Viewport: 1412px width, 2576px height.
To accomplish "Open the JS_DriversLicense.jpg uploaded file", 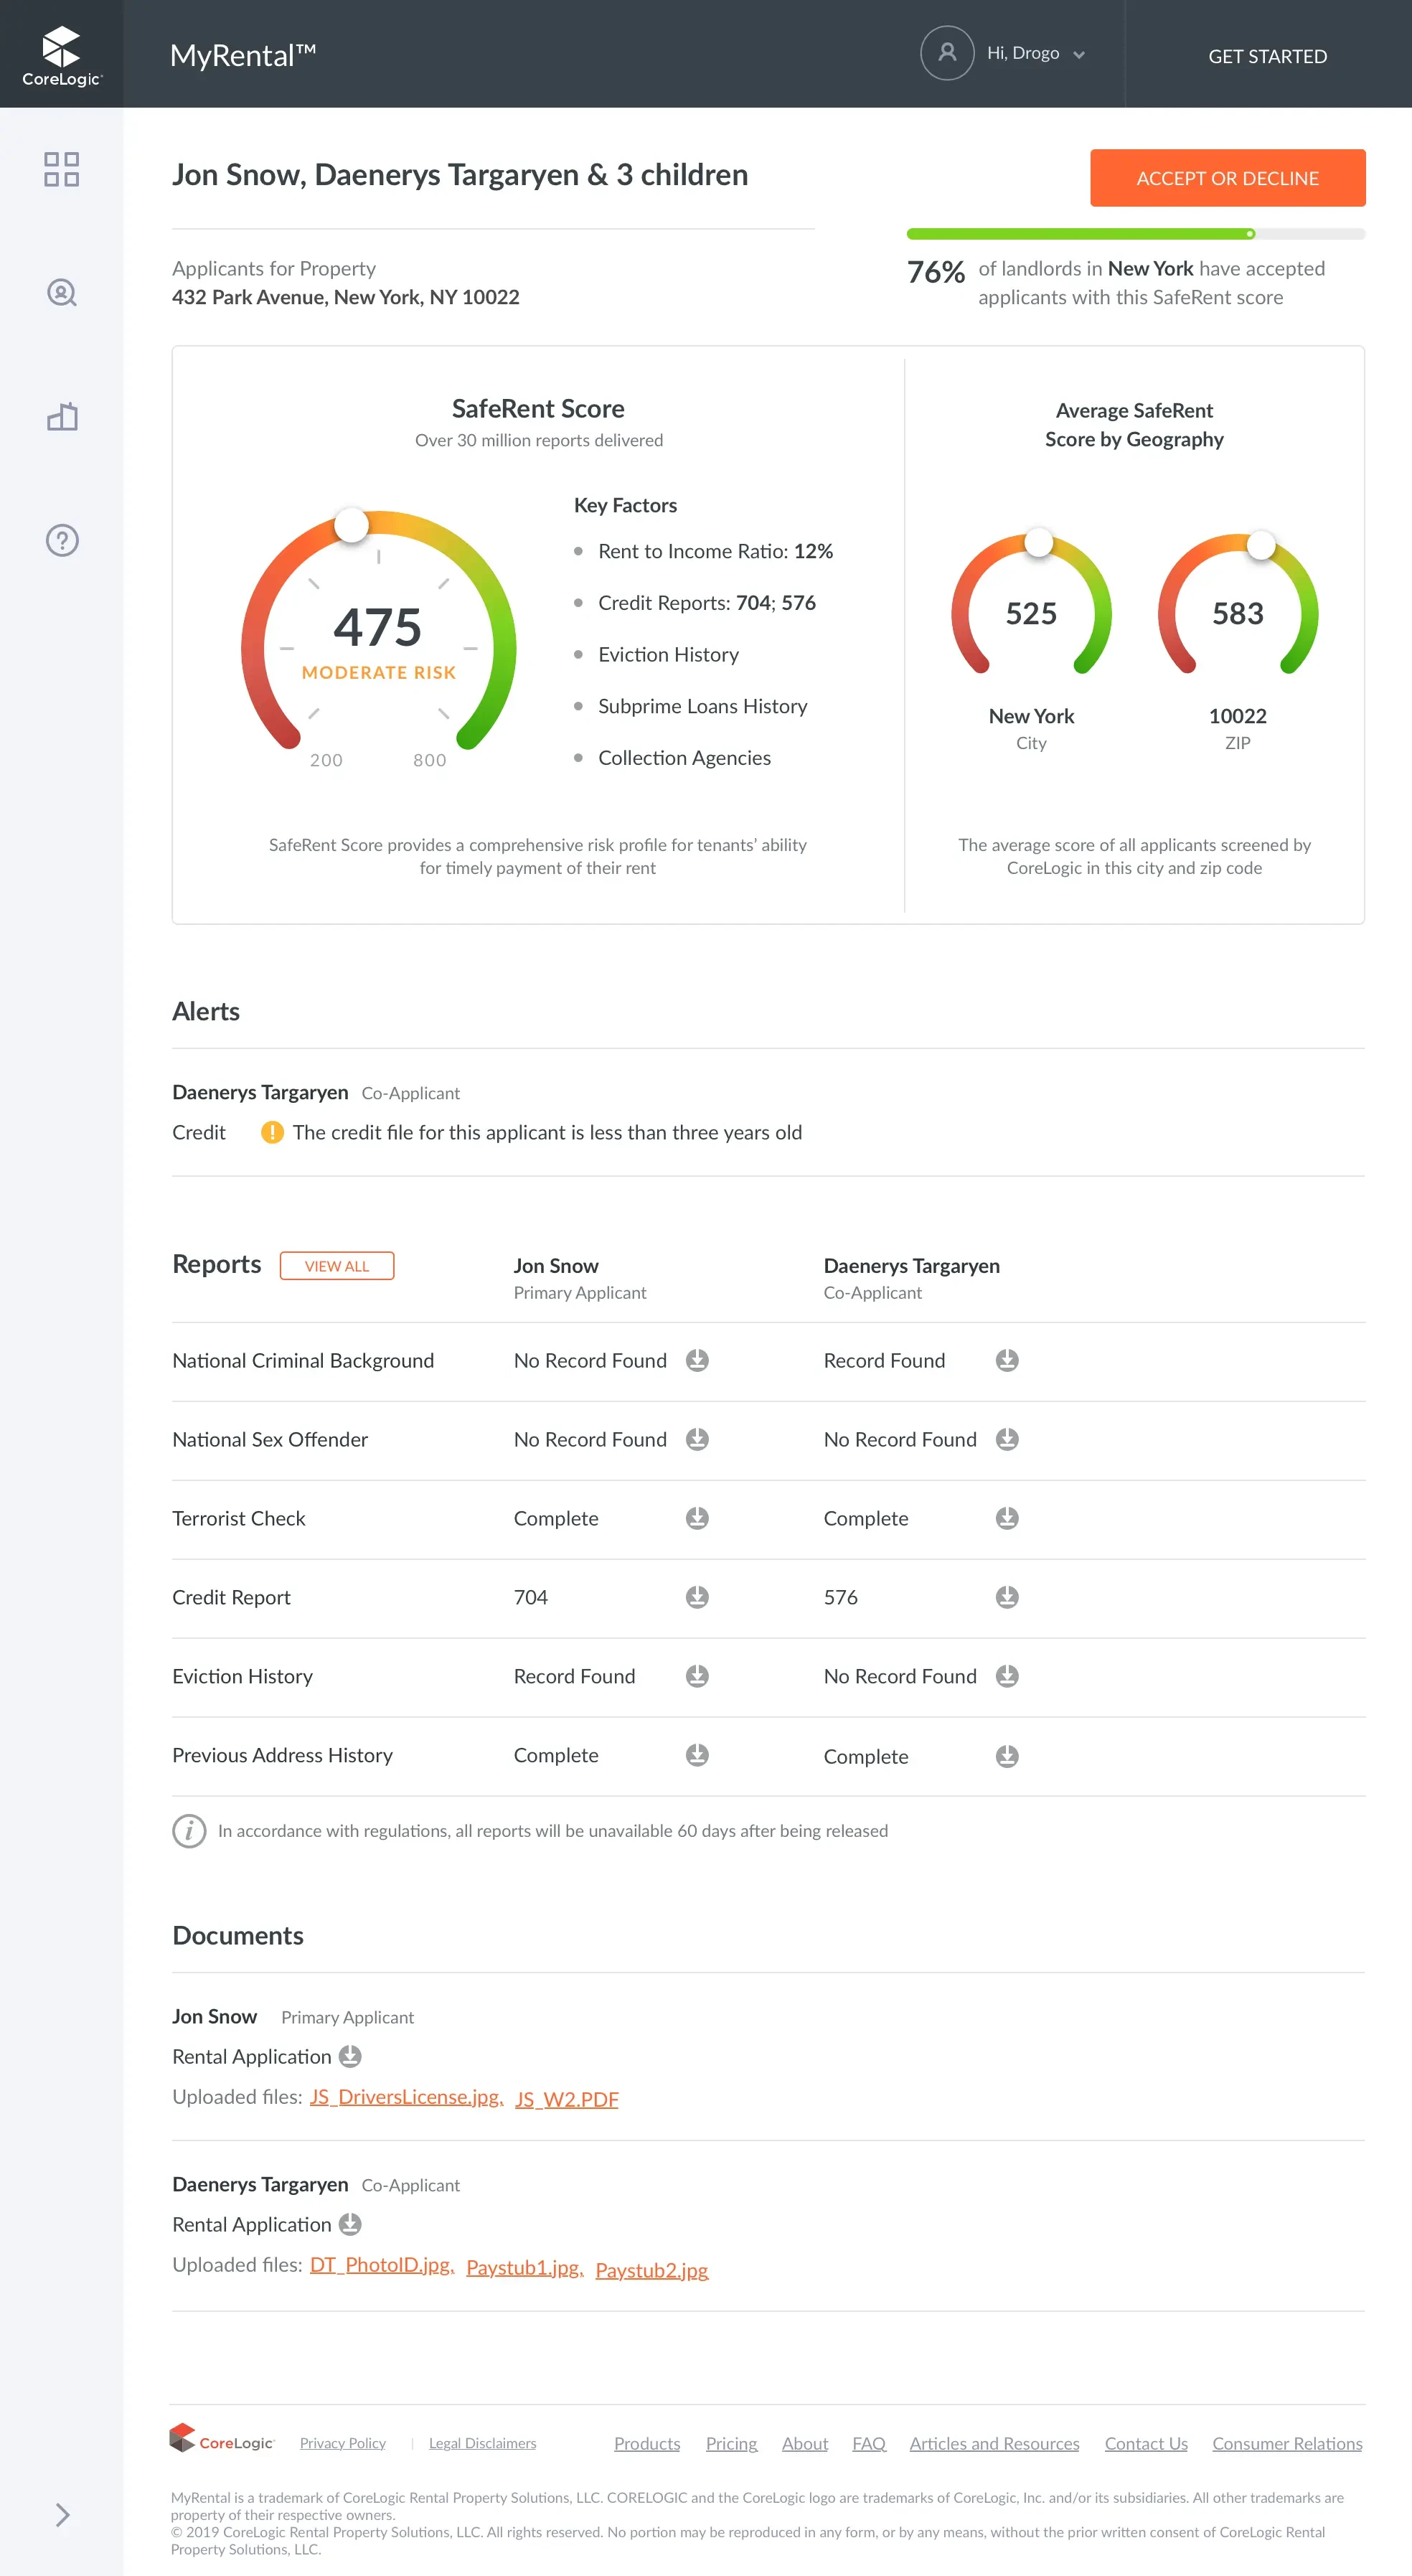I will 404,2097.
